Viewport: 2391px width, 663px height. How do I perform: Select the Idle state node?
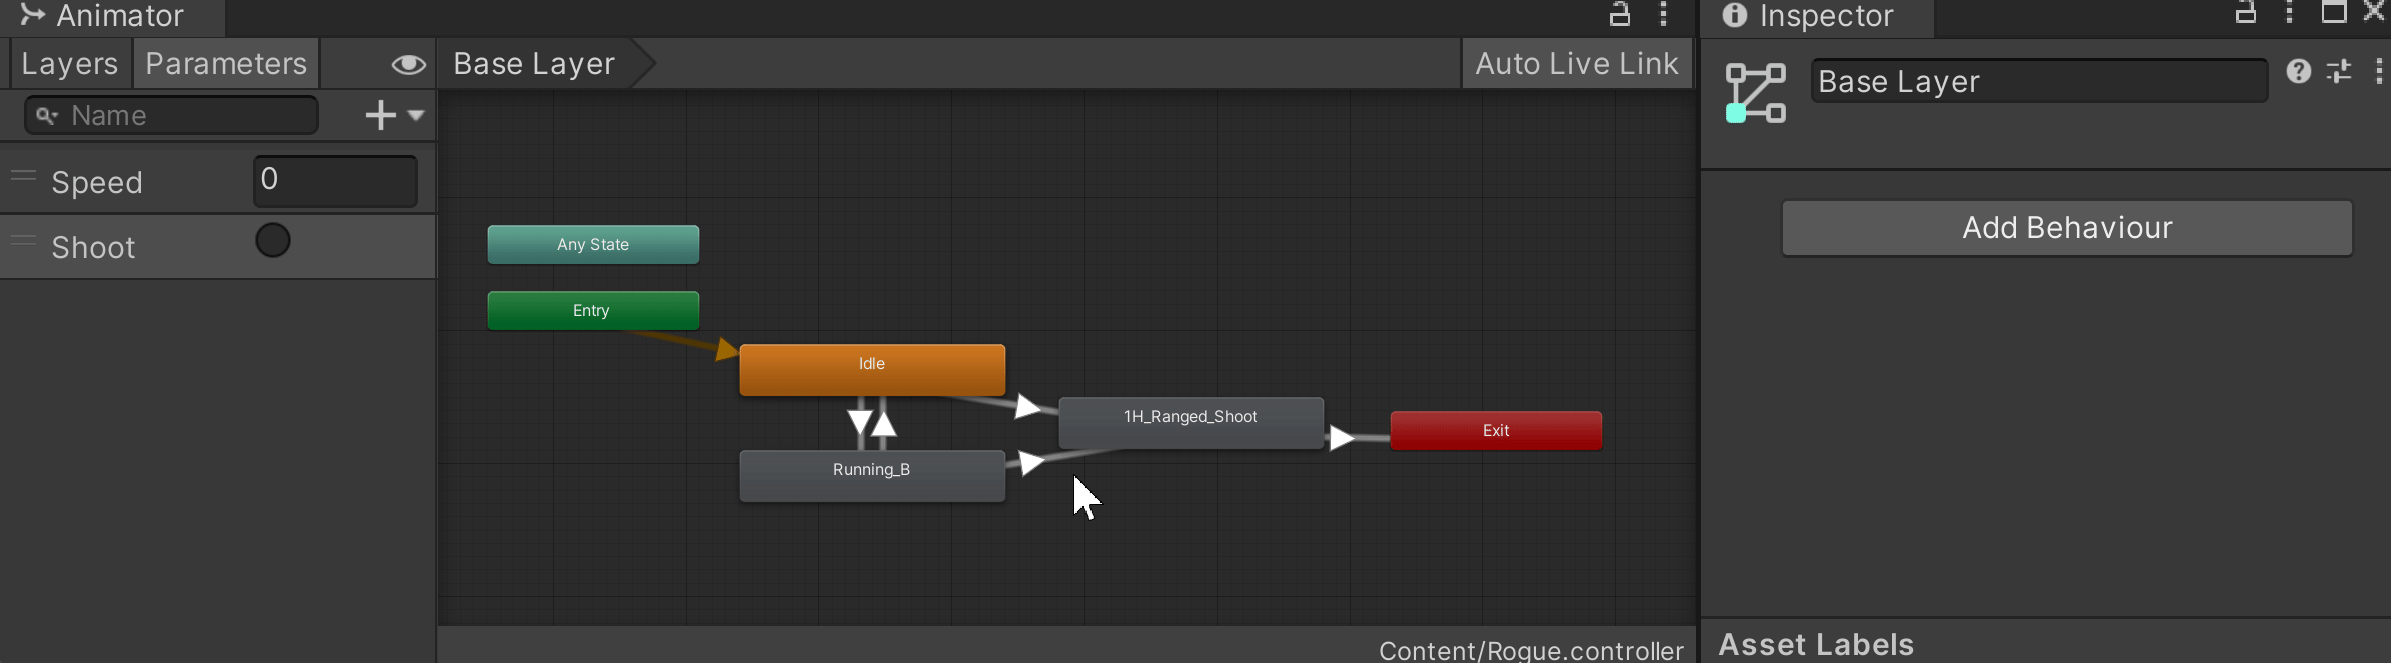click(x=872, y=369)
